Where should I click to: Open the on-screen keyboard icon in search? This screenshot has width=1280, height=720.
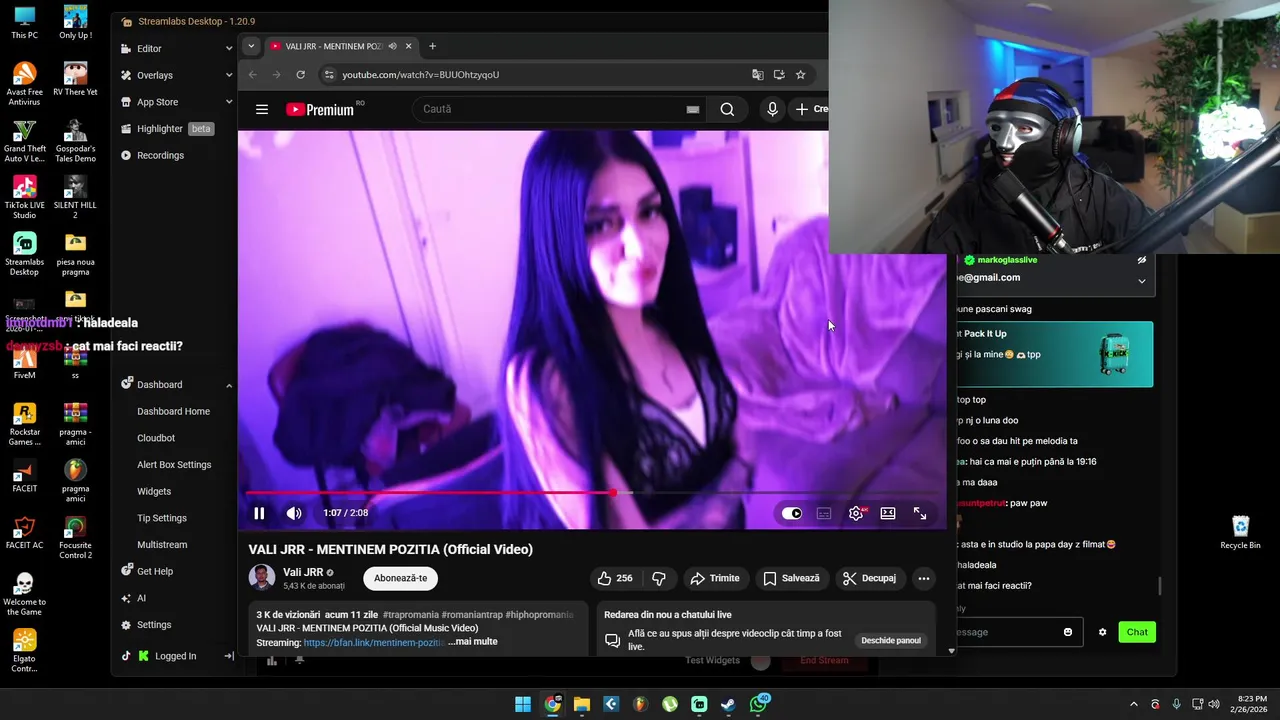pos(693,109)
